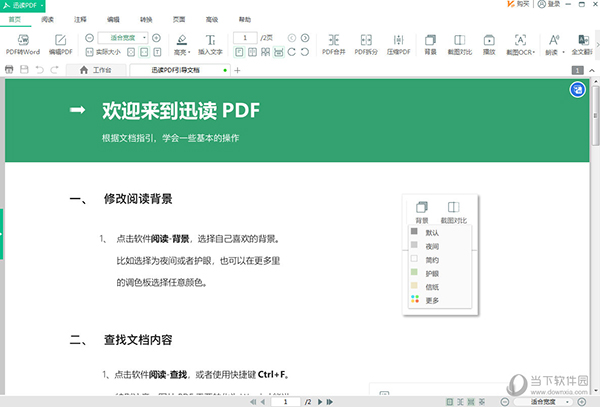
Task: Rotate page clockwise
Action: click(x=292, y=52)
